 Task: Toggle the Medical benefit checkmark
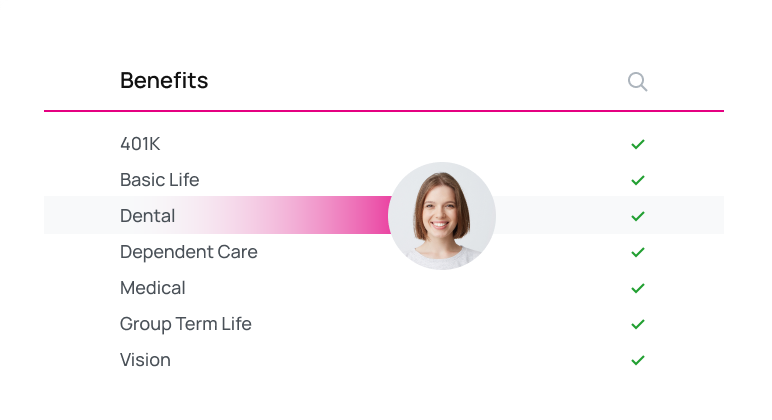click(638, 288)
